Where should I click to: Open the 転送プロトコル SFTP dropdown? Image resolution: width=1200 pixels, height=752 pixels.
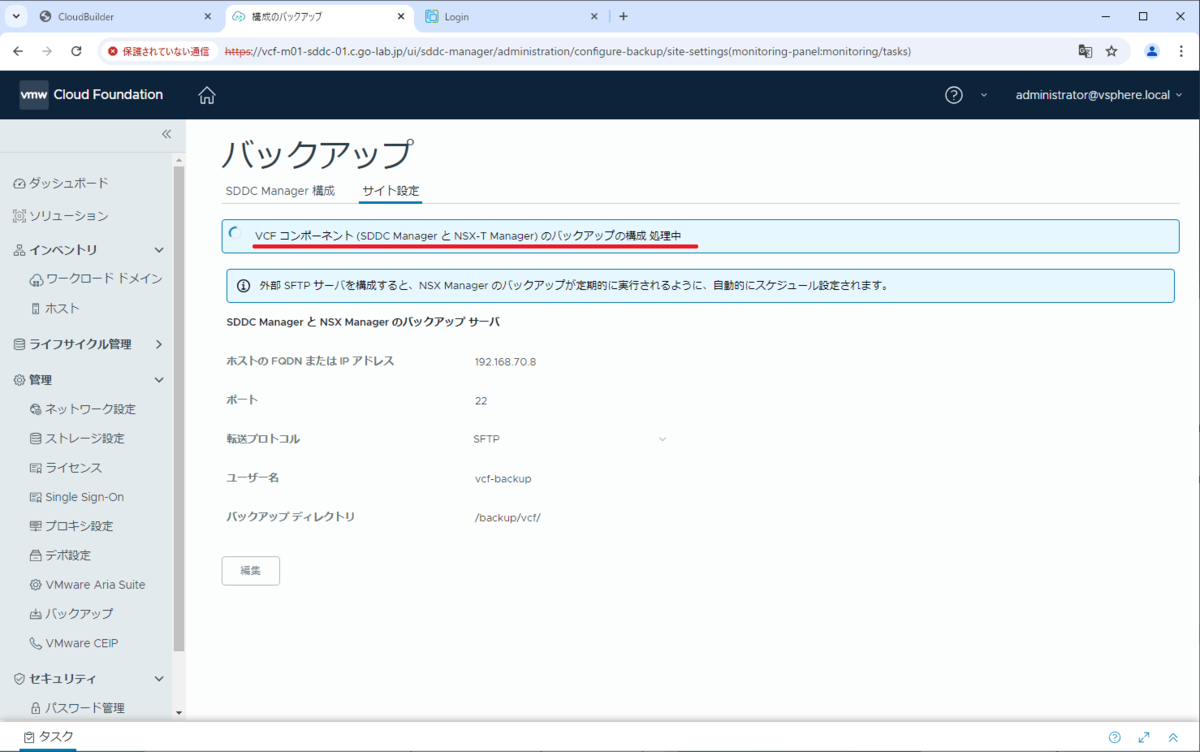click(x=570, y=439)
